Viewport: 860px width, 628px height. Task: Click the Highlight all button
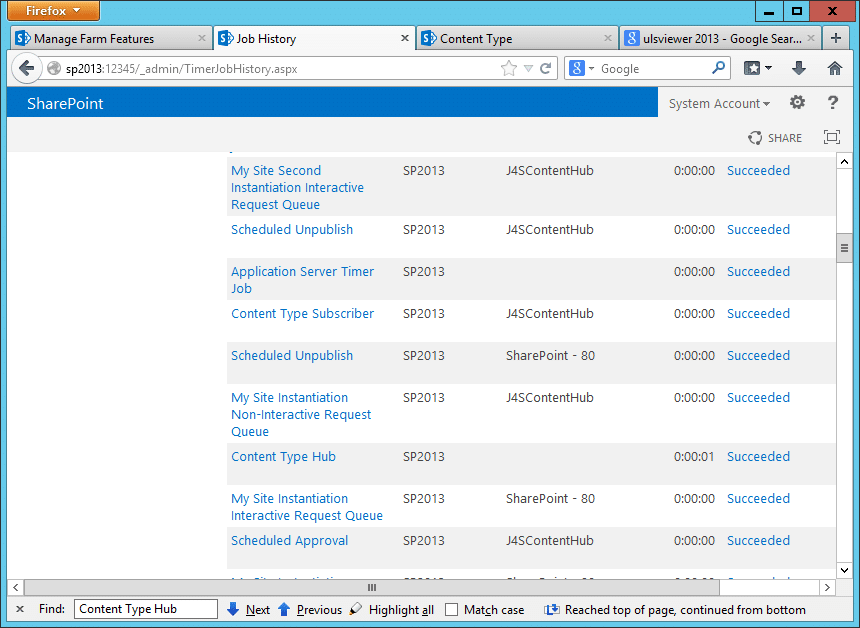point(392,609)
